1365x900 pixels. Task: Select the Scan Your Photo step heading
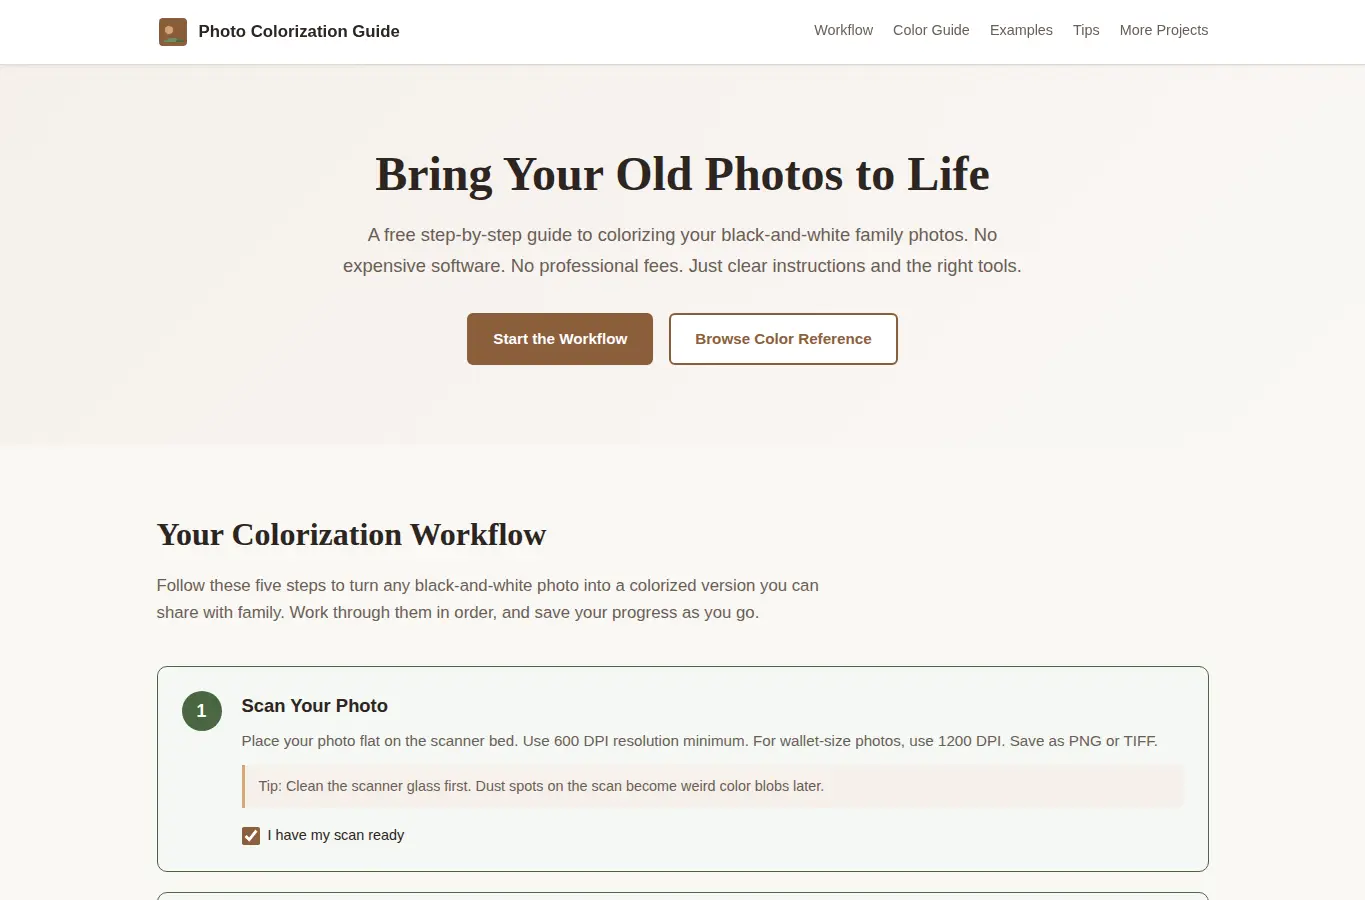coord(315,706)
